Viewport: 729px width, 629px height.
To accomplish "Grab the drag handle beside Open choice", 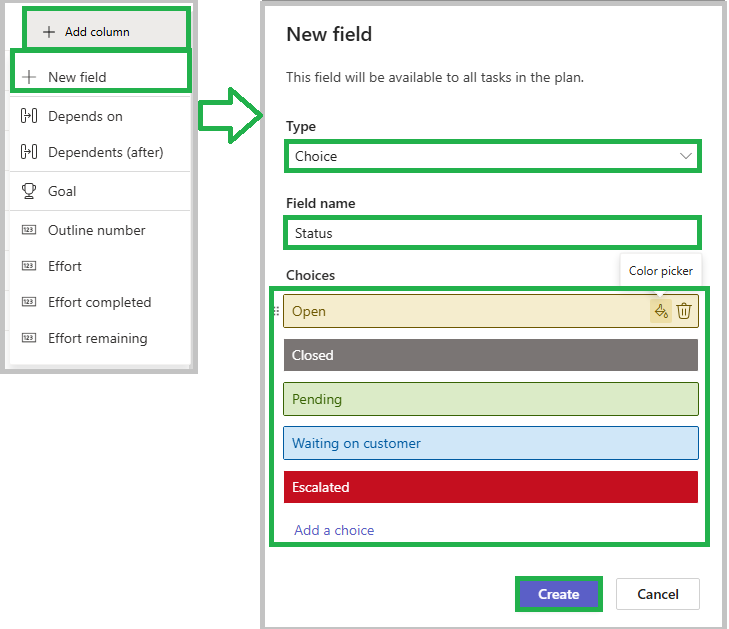I will pos(276,311).
